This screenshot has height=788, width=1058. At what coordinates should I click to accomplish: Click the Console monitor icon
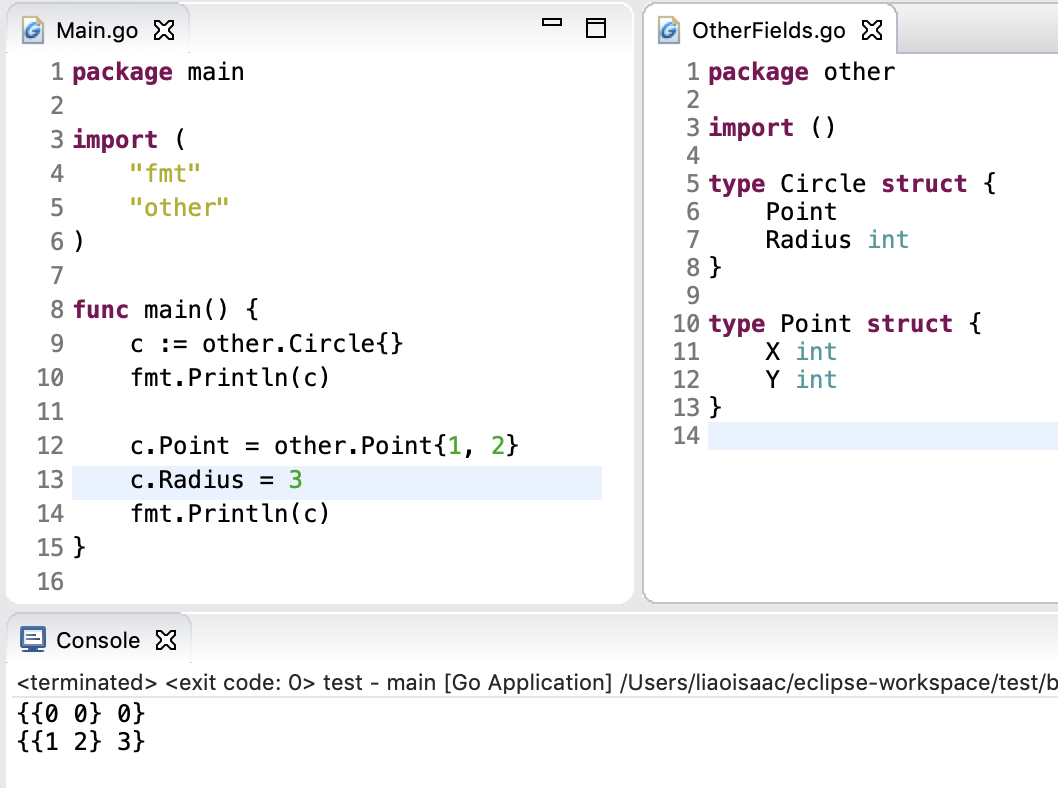pyautogui.click(x=33, y=640)
